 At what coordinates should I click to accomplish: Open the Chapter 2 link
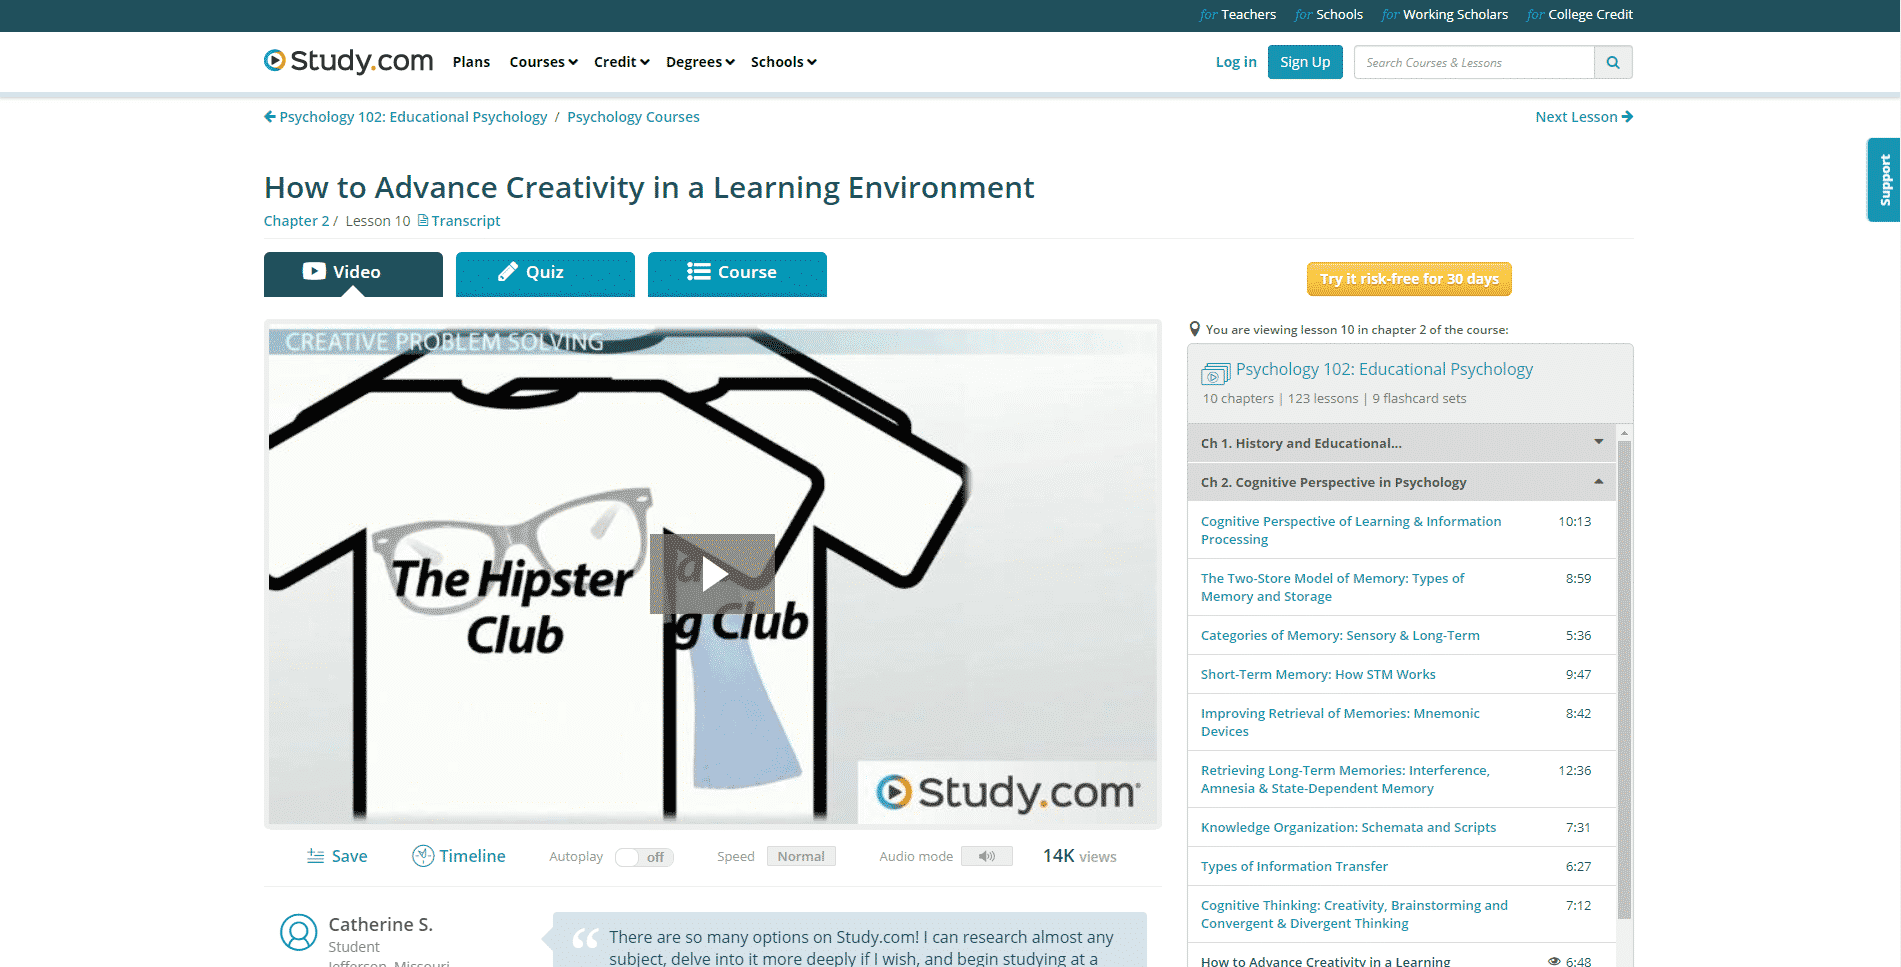pyautogui.click(x=296, y=221)
